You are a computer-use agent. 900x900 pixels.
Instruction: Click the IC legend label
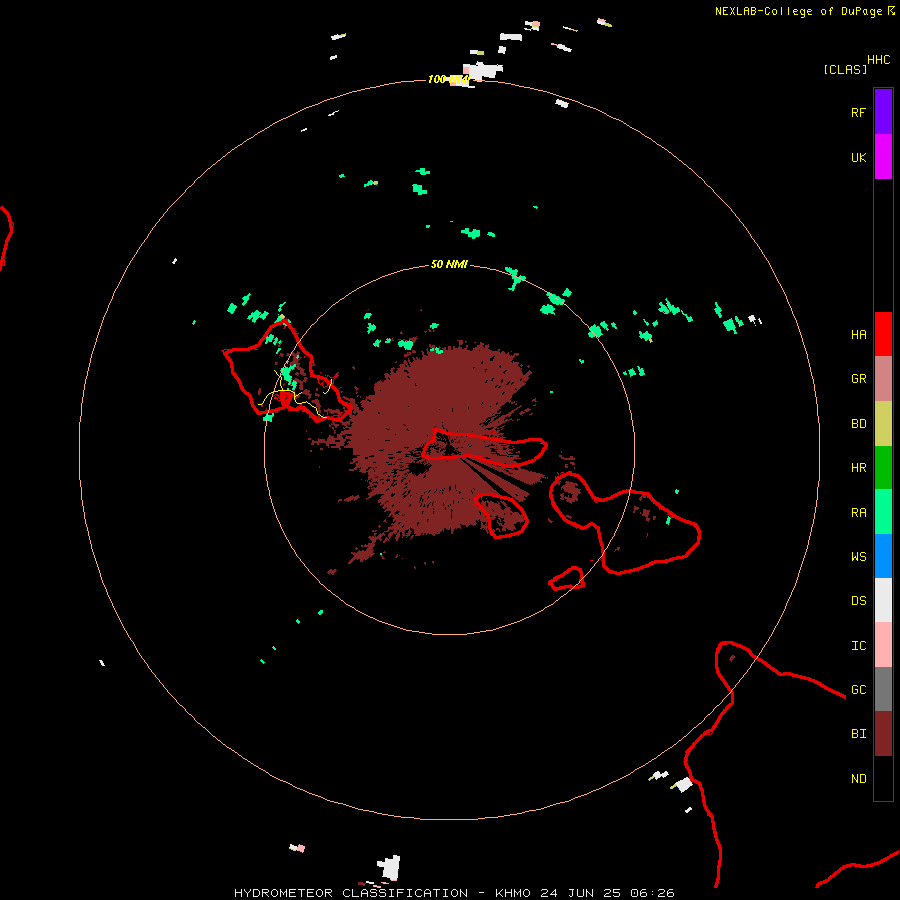click(858, 646)
